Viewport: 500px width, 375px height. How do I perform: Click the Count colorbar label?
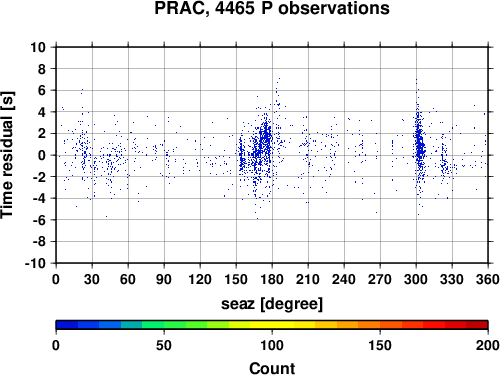[x=272, y=368]
